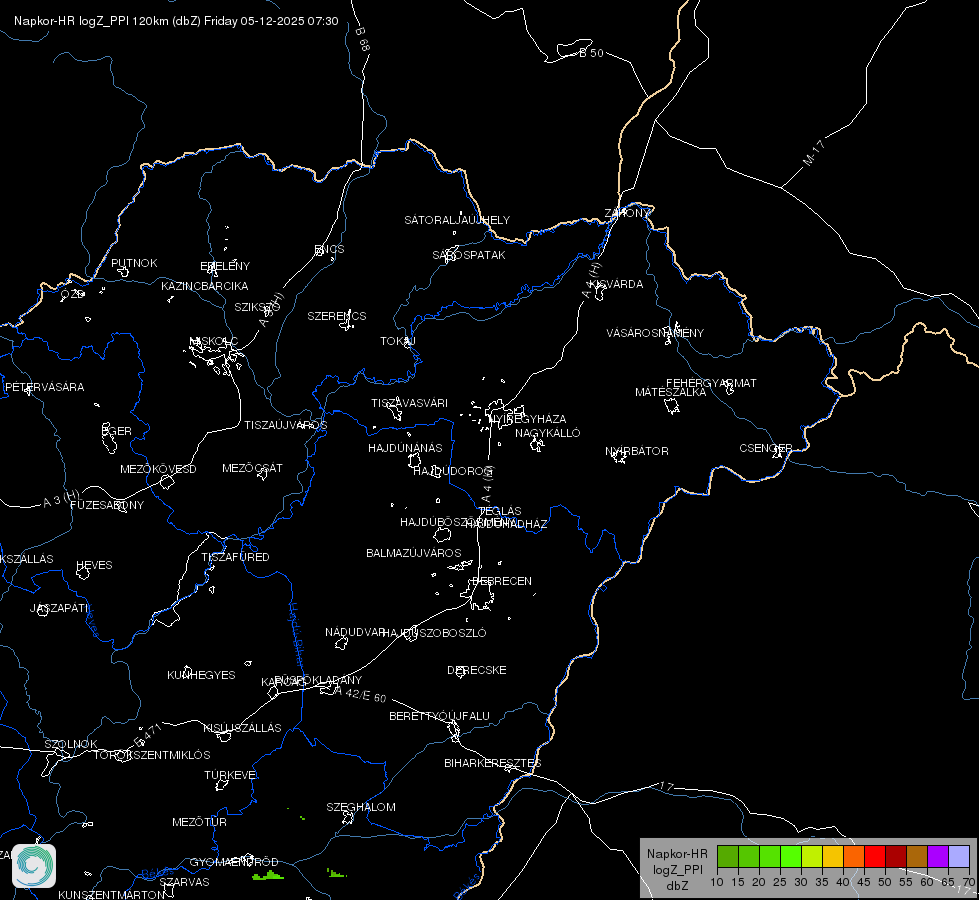Click the SÁTORALJAÚJHELY city label

457,220
